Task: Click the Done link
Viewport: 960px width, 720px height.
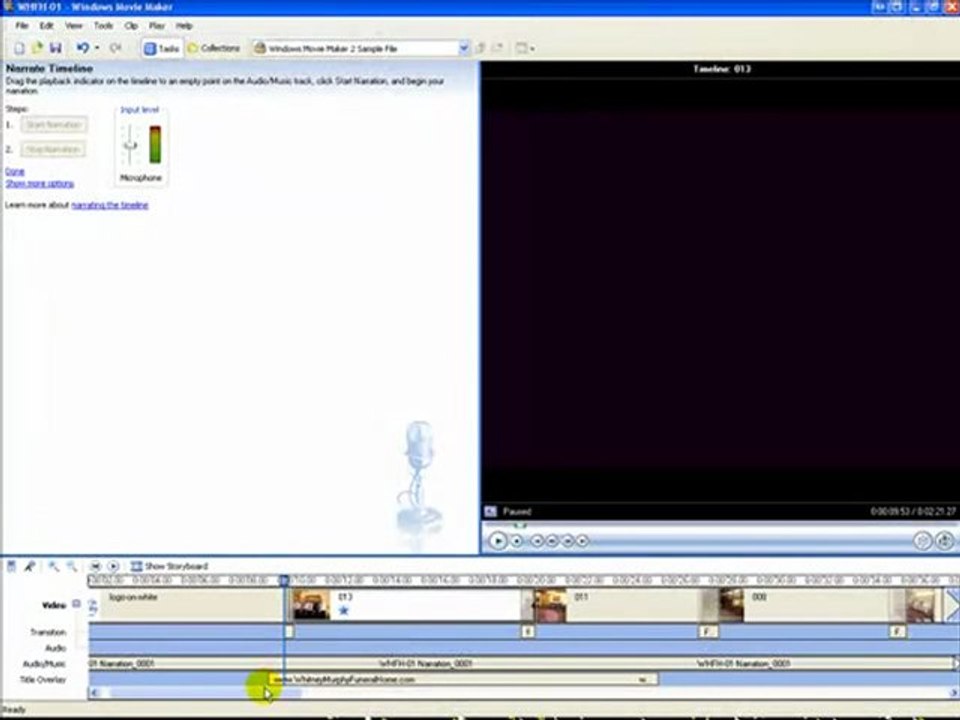Action: [x=15, y=171]
